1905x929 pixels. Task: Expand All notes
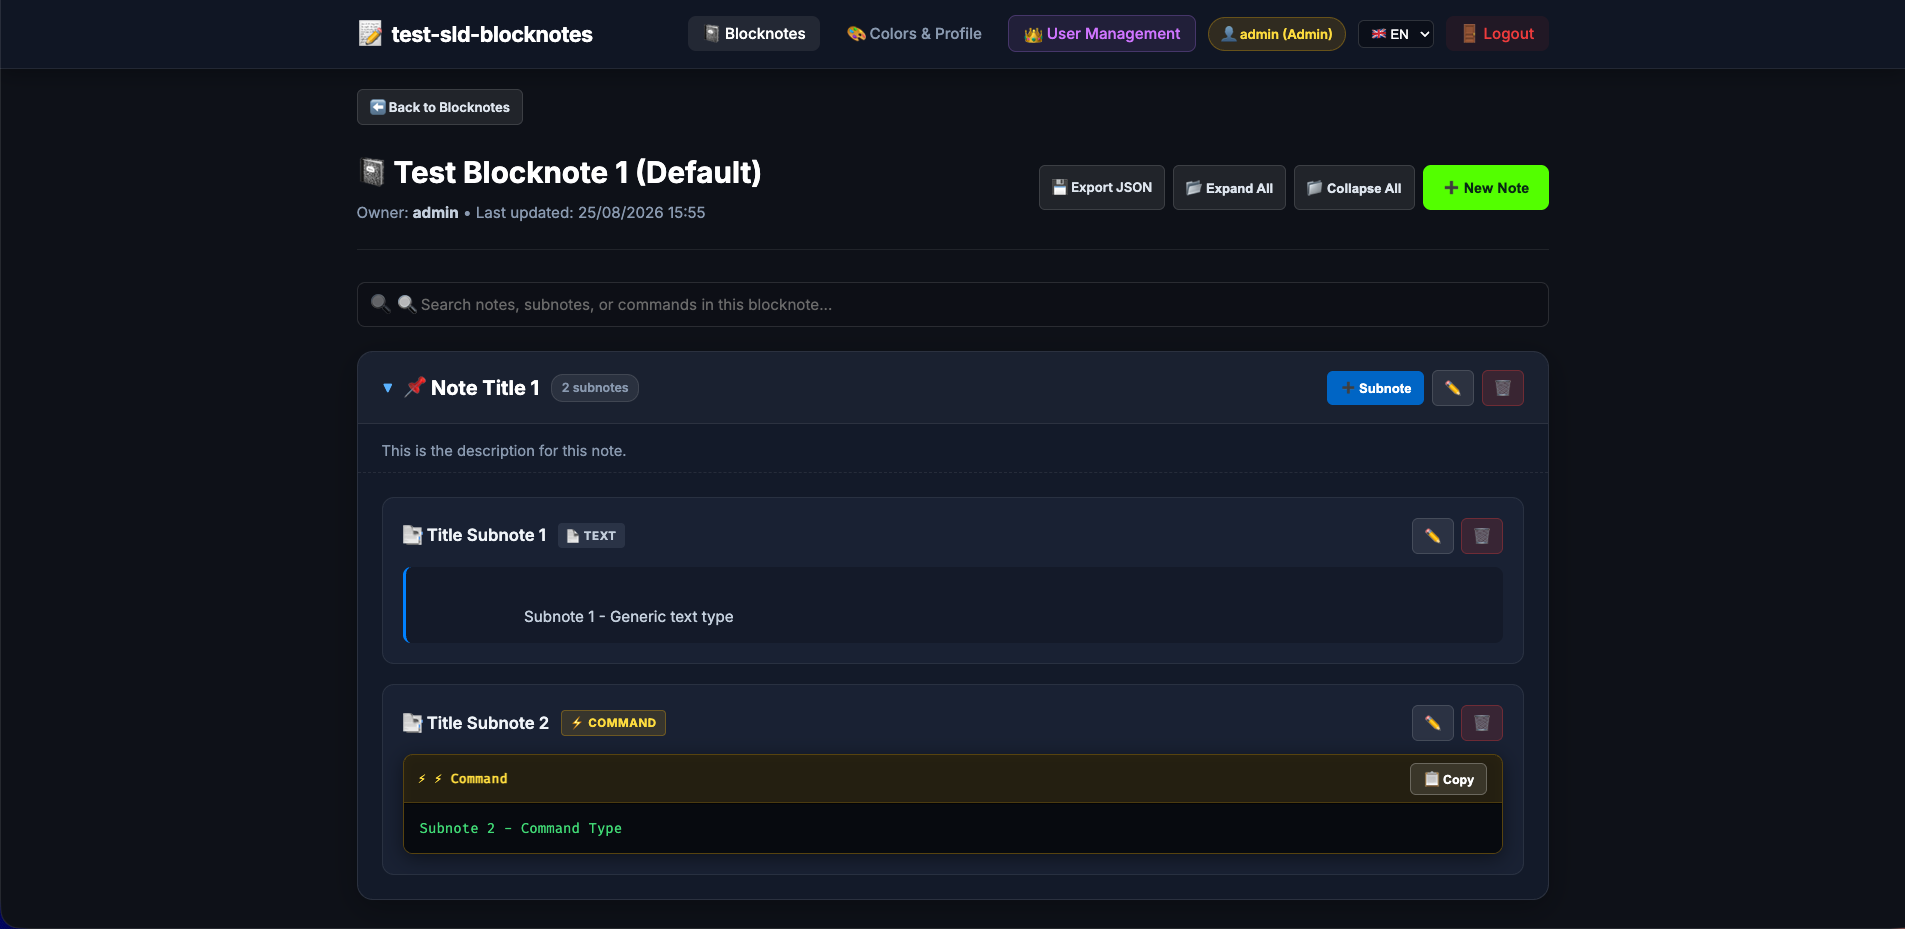point(1229,188)
